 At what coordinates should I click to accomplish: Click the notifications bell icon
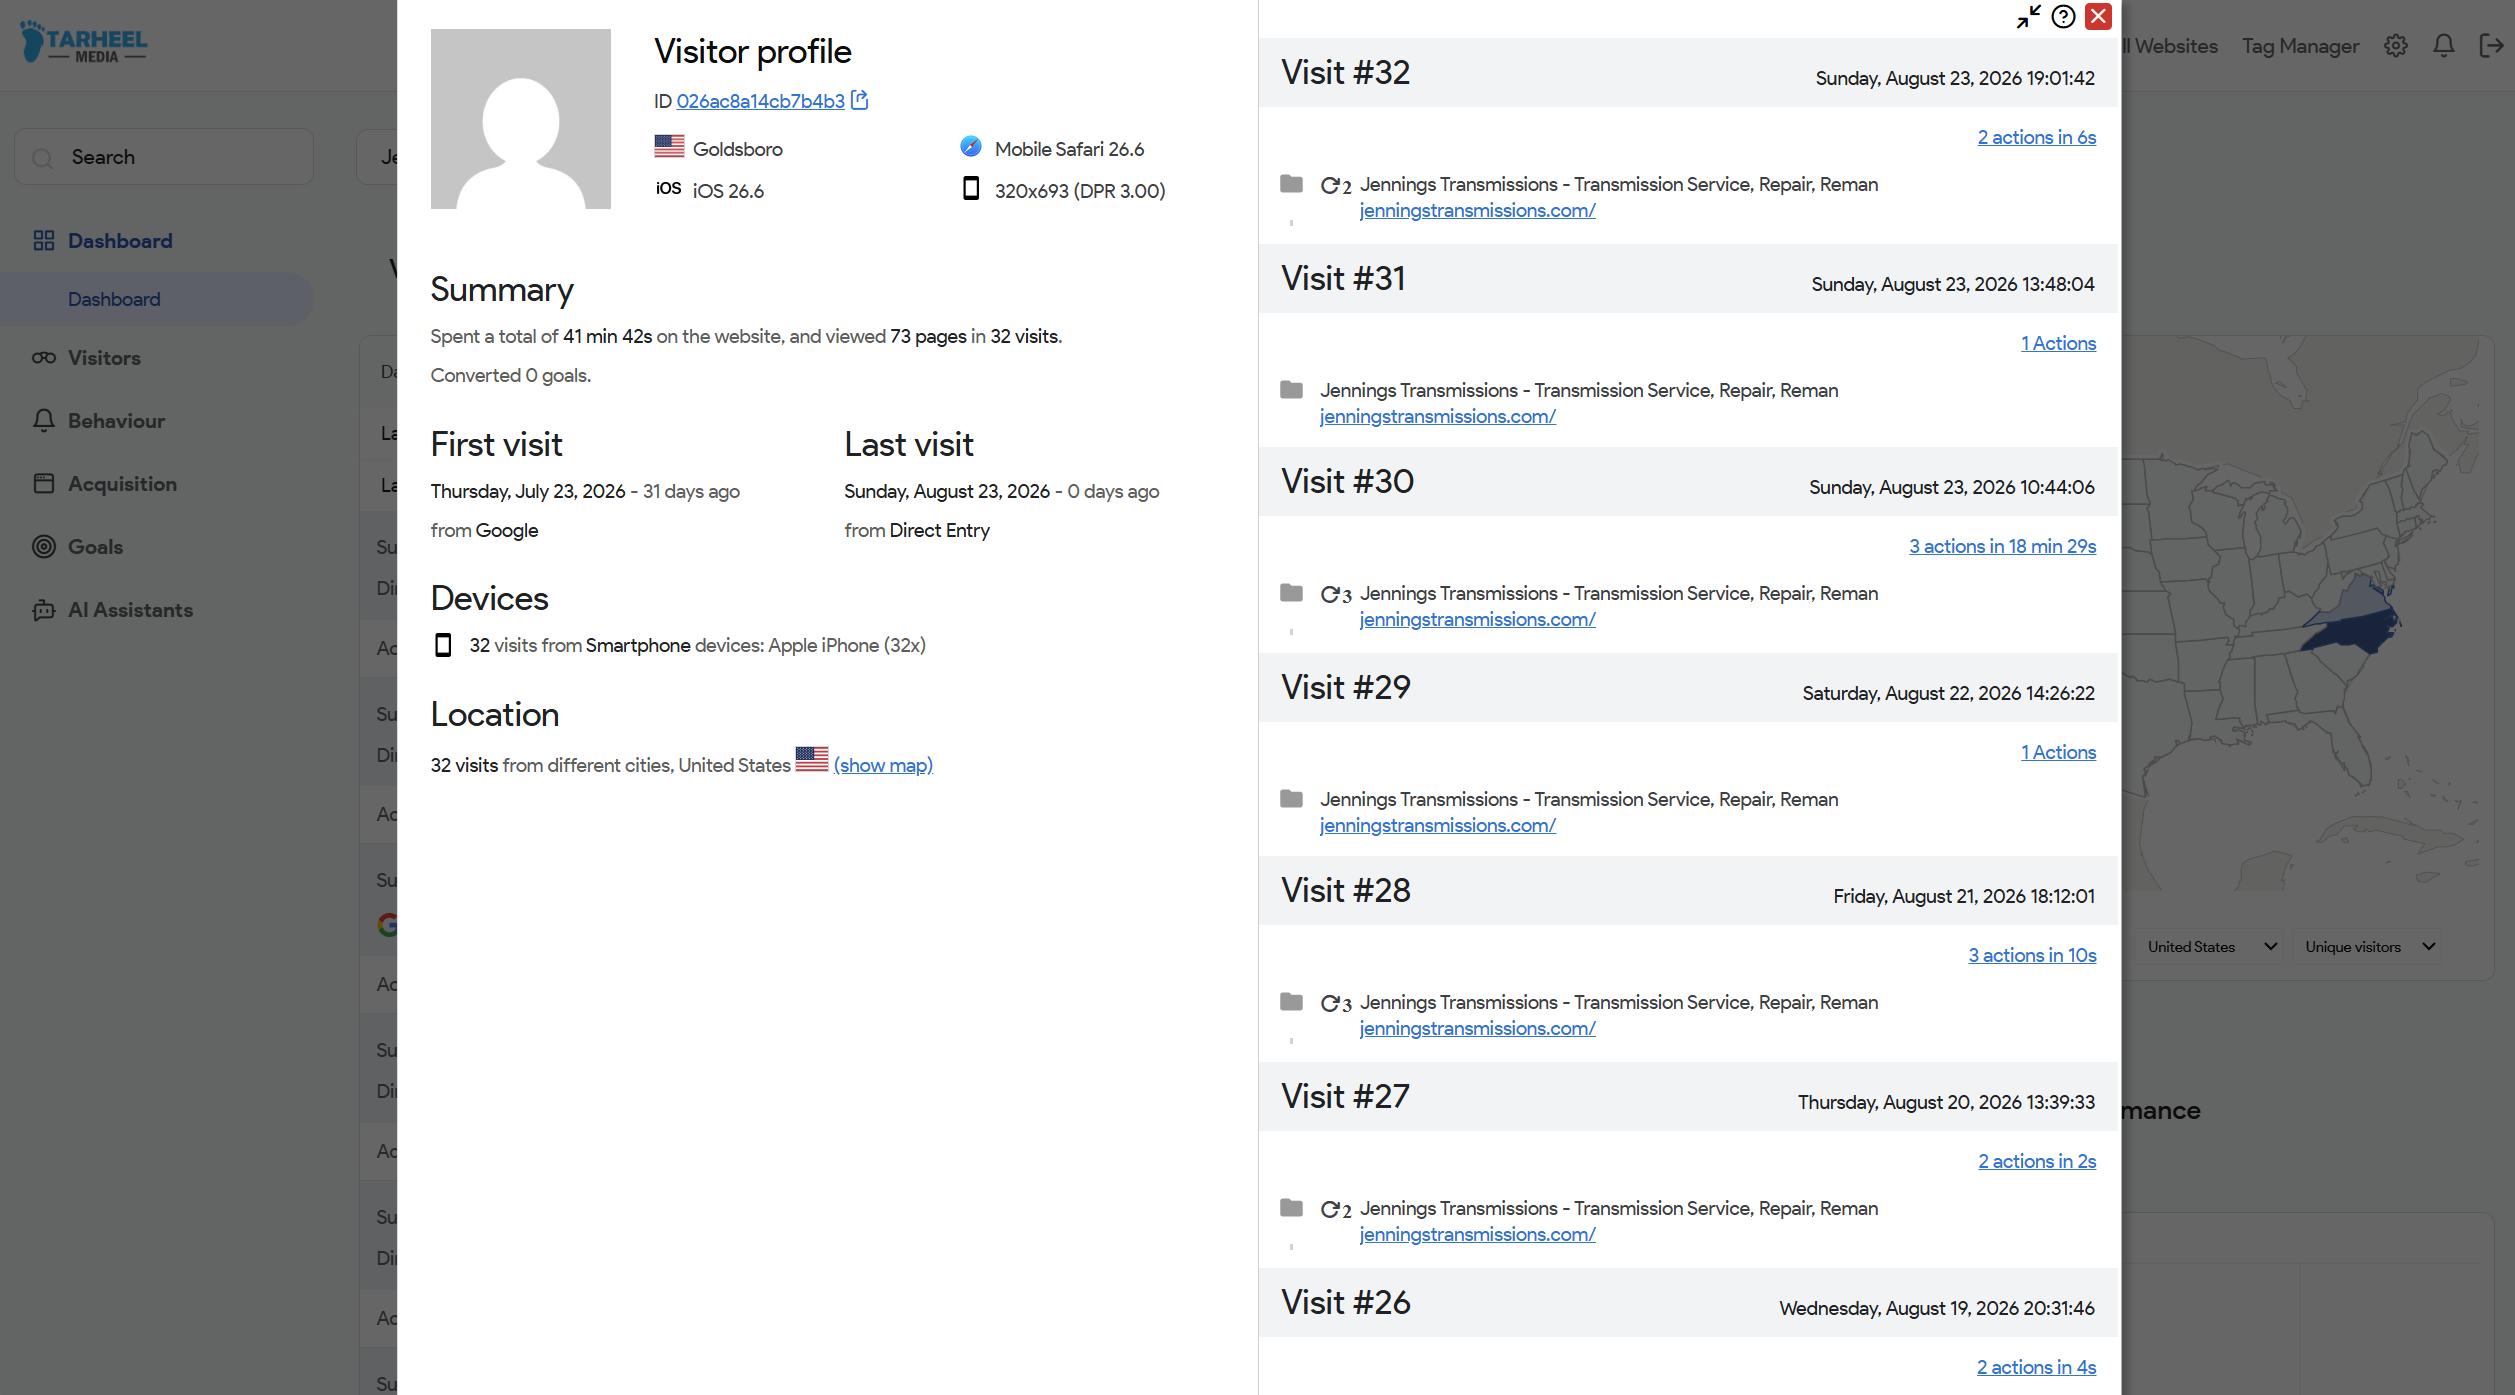click(2444, 46)
